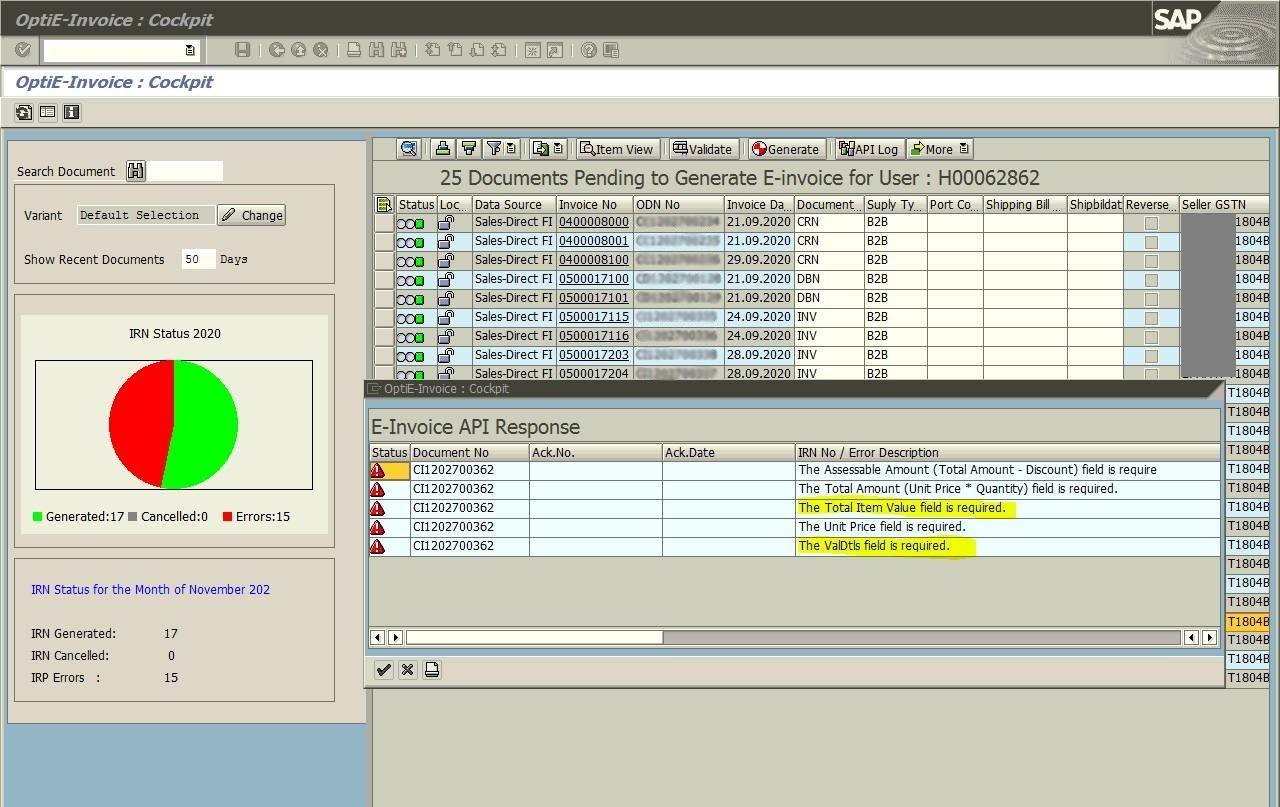Click the Cancel X icon in the toolbar
1280x807 pixels.
pos(320,50)
